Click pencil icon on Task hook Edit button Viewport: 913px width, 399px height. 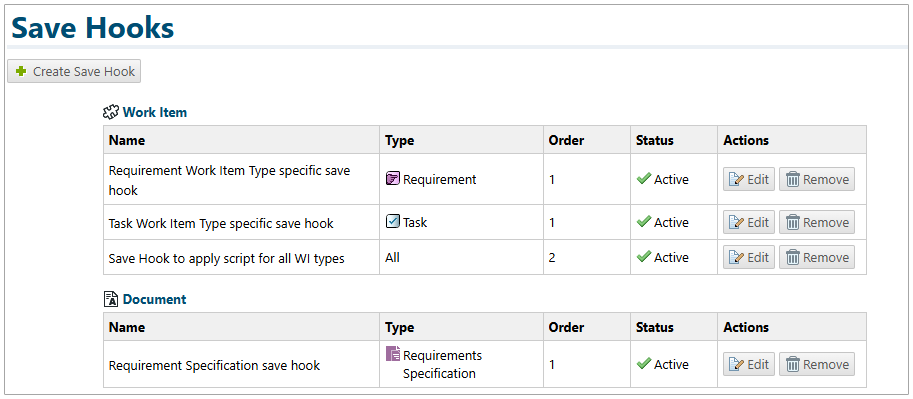point(737,223)
